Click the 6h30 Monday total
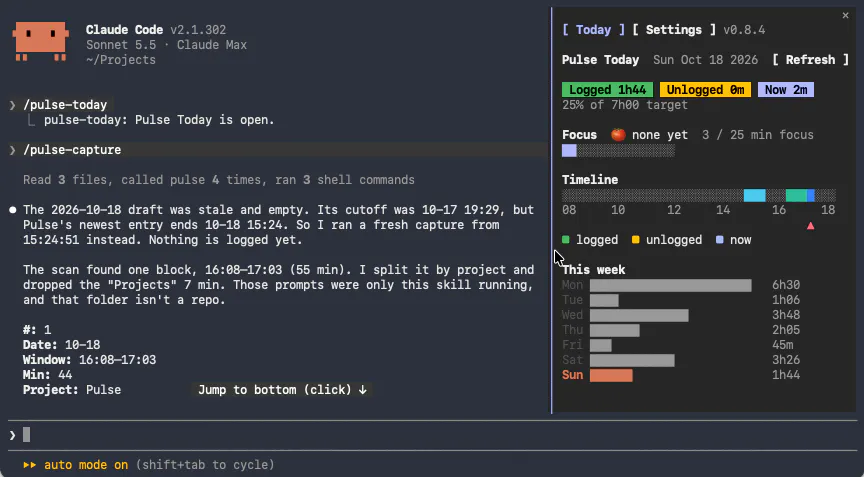This screenshot has width=864, height=477. click(786, 285)
